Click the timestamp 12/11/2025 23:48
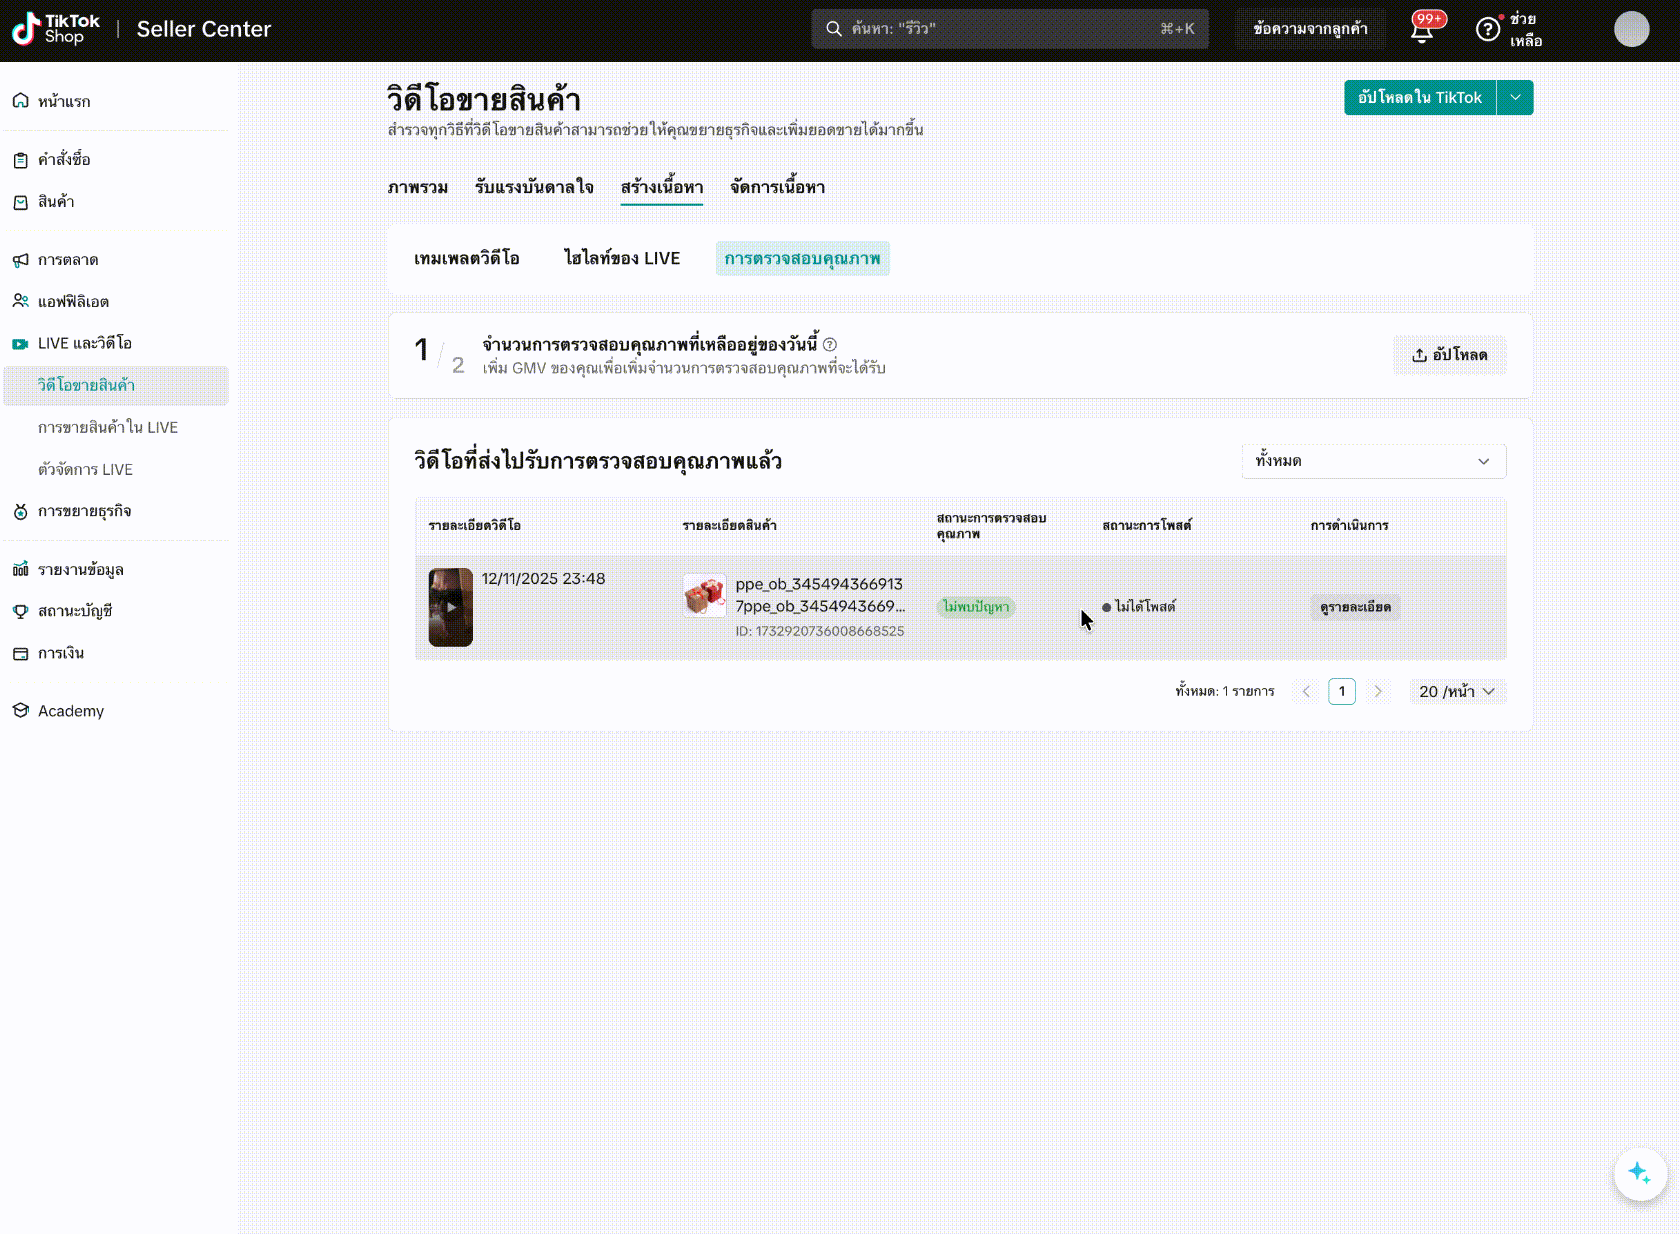The height and width of the screenshot is (1234, 1680). pyautogui.click(x=543, y=579)
